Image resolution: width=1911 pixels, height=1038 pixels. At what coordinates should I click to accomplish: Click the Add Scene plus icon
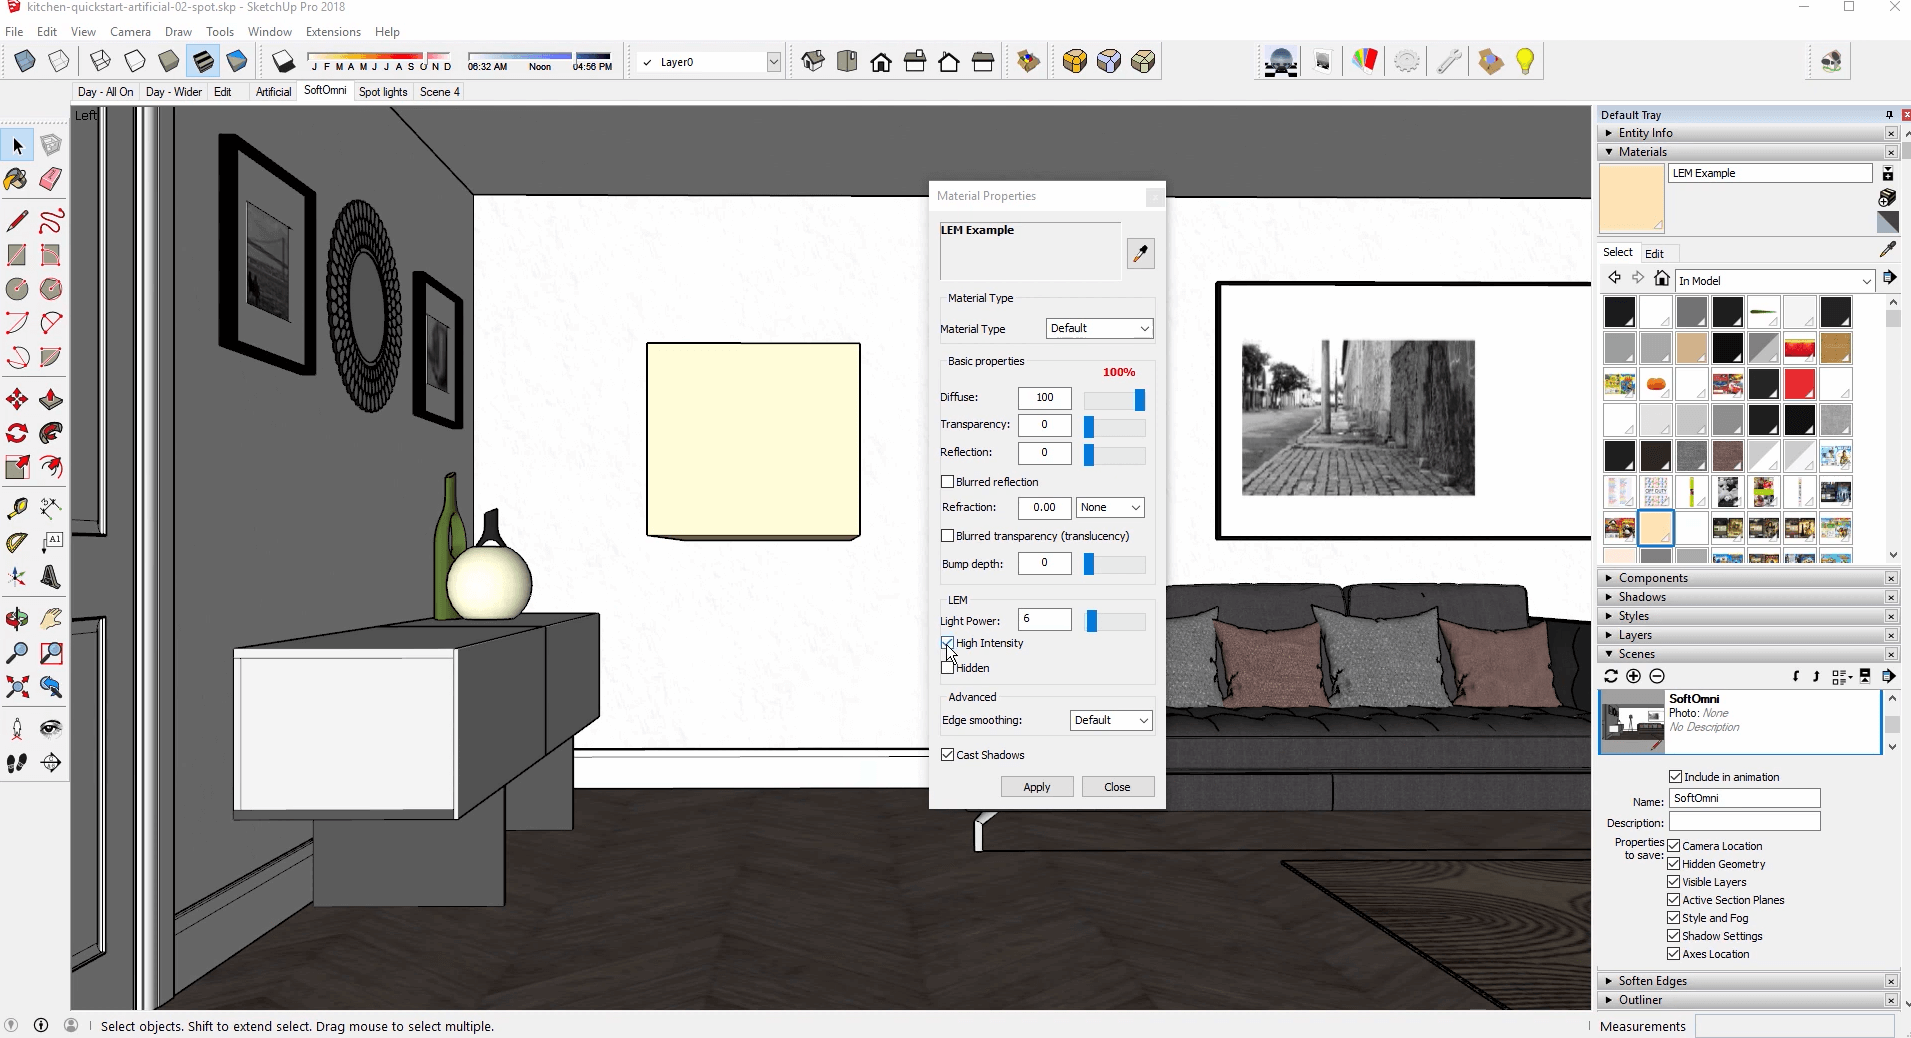click(x=1633, y=677)
